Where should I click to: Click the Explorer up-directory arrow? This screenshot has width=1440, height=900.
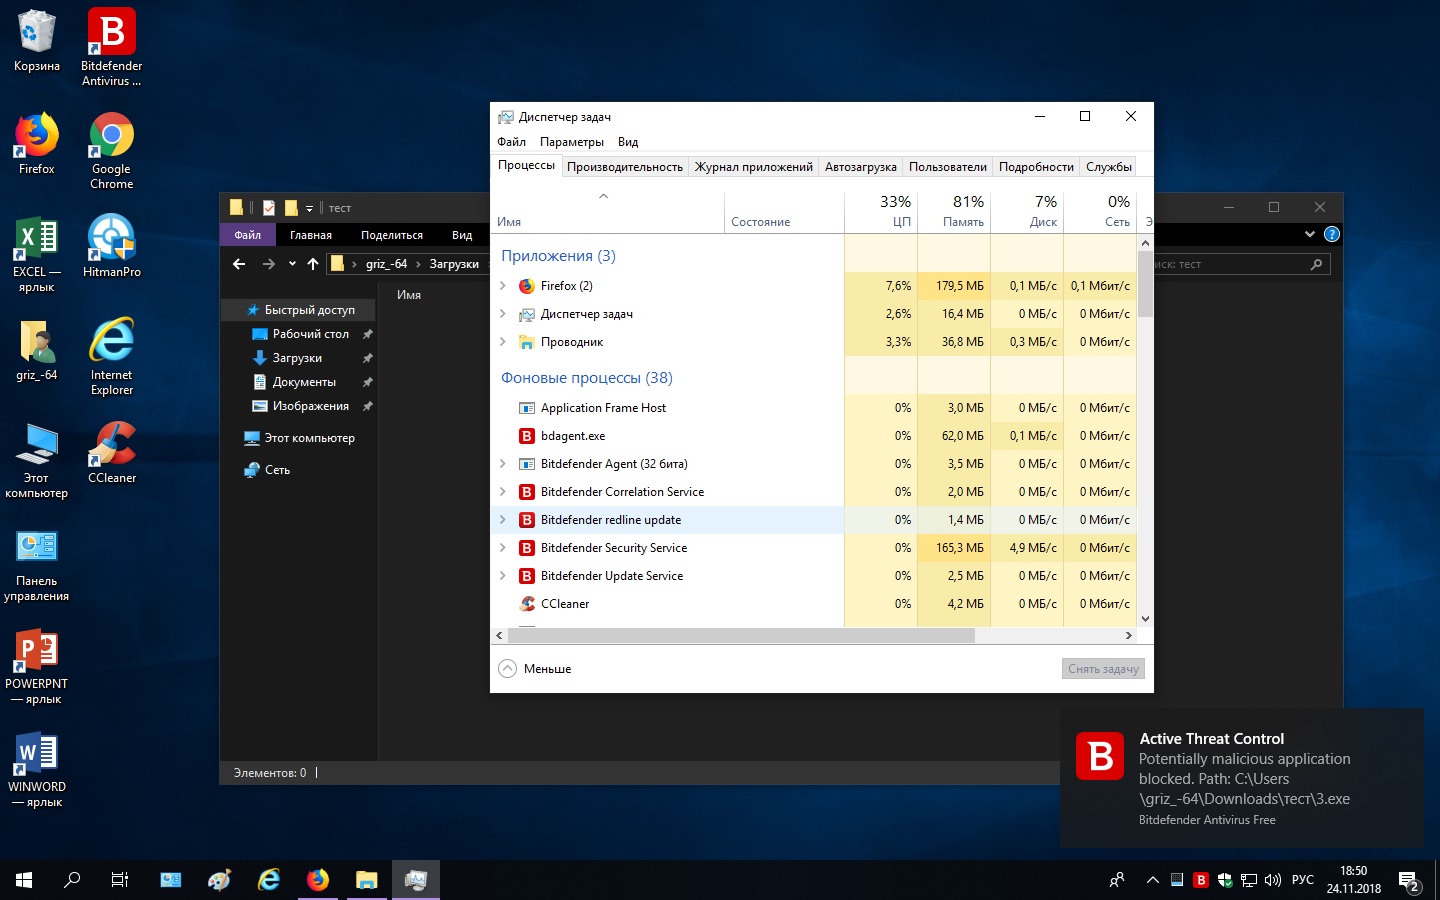coord(313,264)
